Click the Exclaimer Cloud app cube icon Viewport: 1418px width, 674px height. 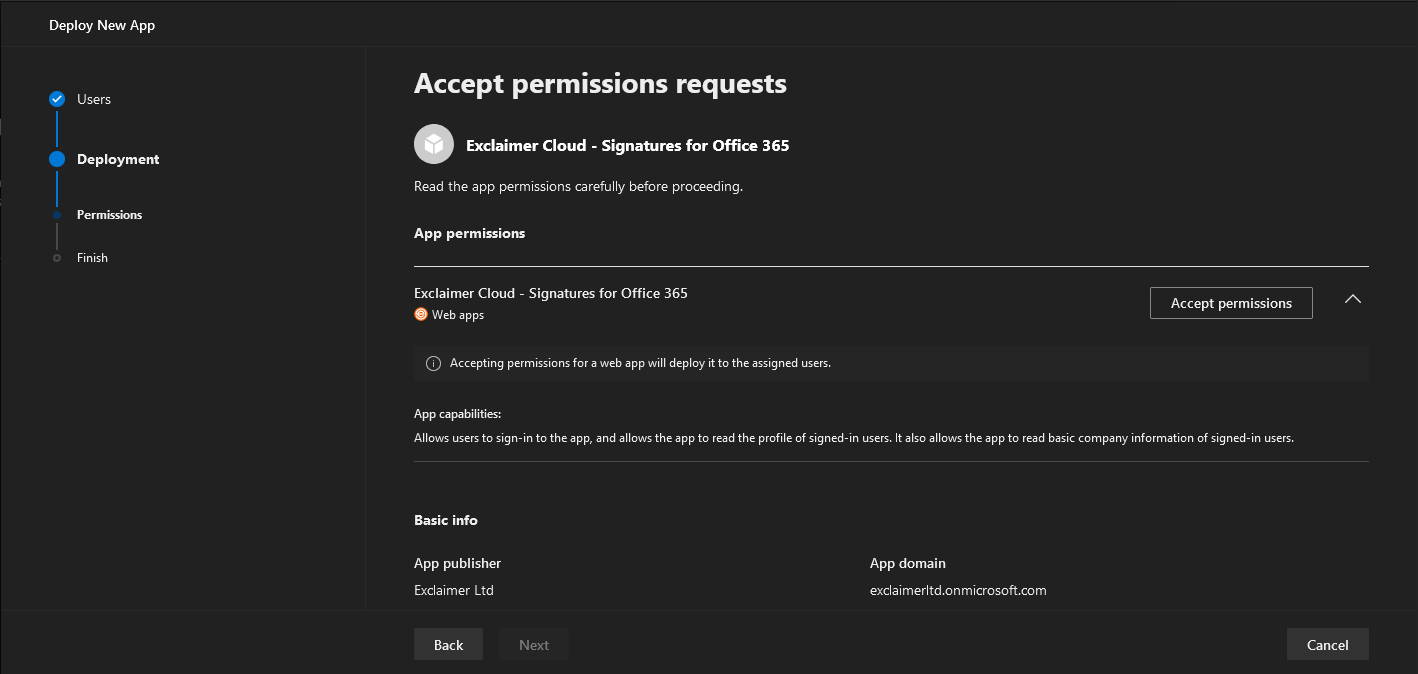[x=434, y=145]
